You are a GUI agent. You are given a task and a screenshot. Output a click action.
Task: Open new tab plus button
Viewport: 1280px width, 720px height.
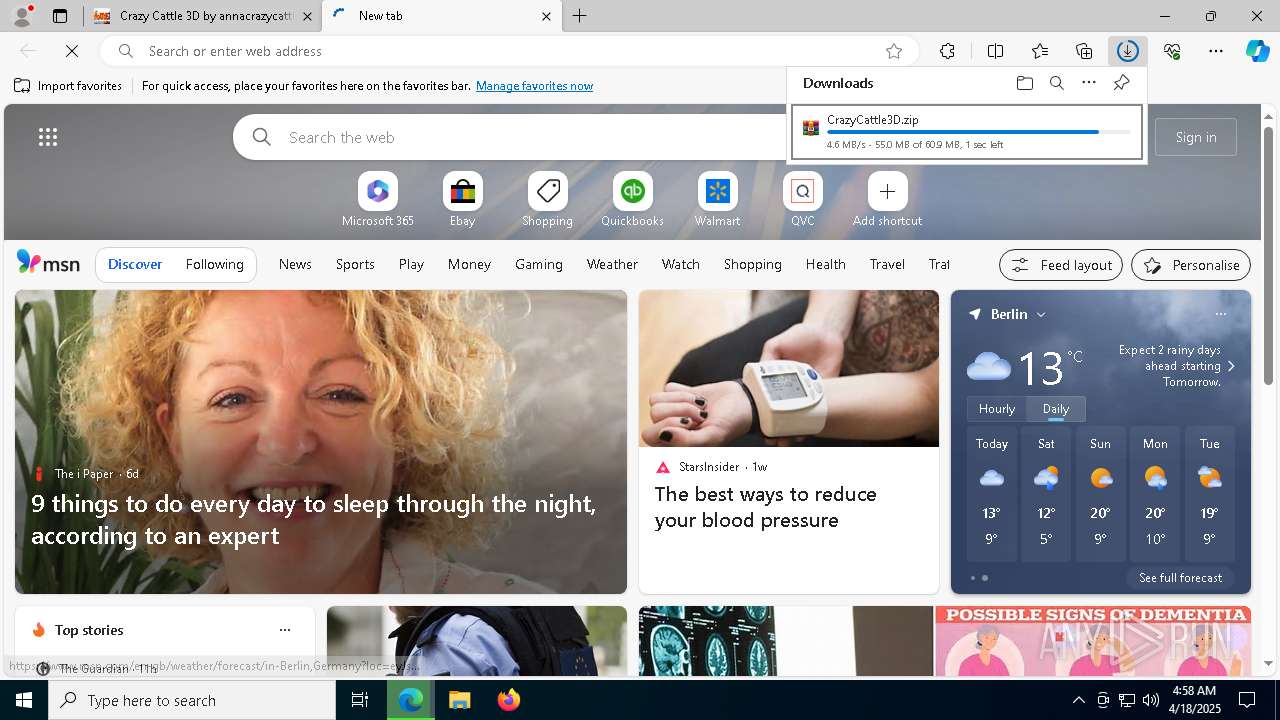pos(580,16)
